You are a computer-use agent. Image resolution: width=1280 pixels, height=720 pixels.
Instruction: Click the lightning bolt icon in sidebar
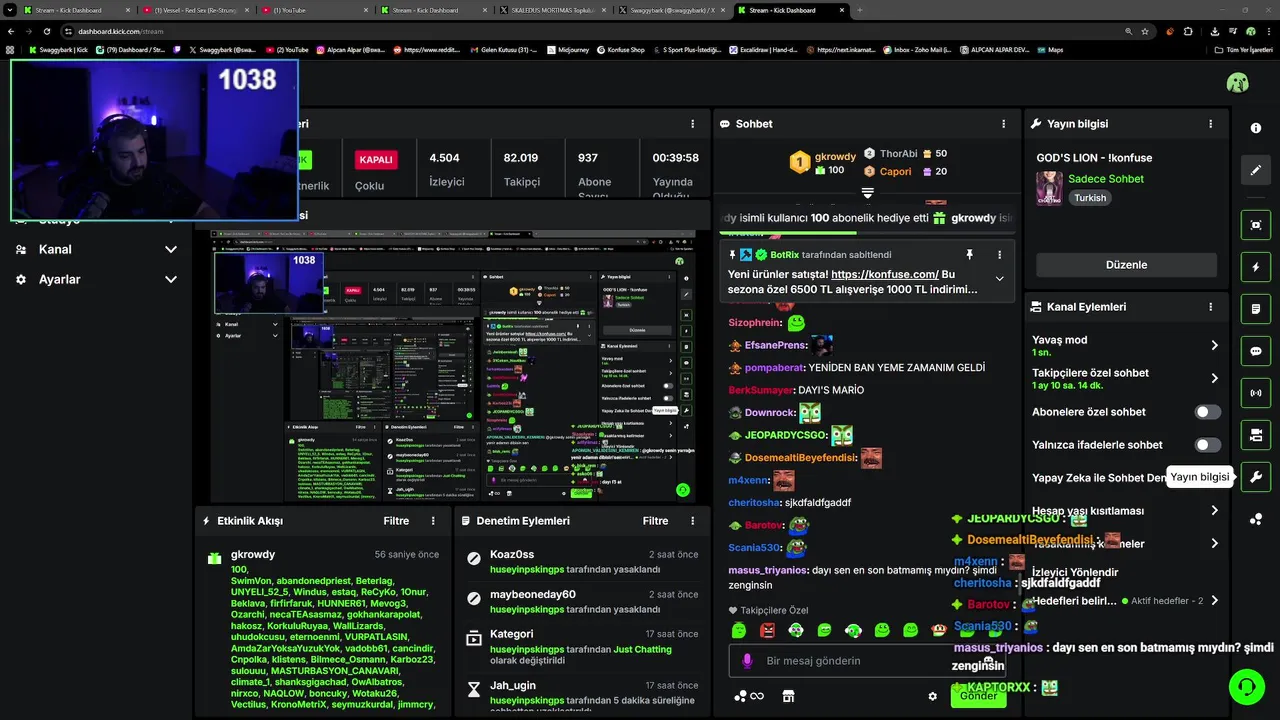coord(1256,267)
